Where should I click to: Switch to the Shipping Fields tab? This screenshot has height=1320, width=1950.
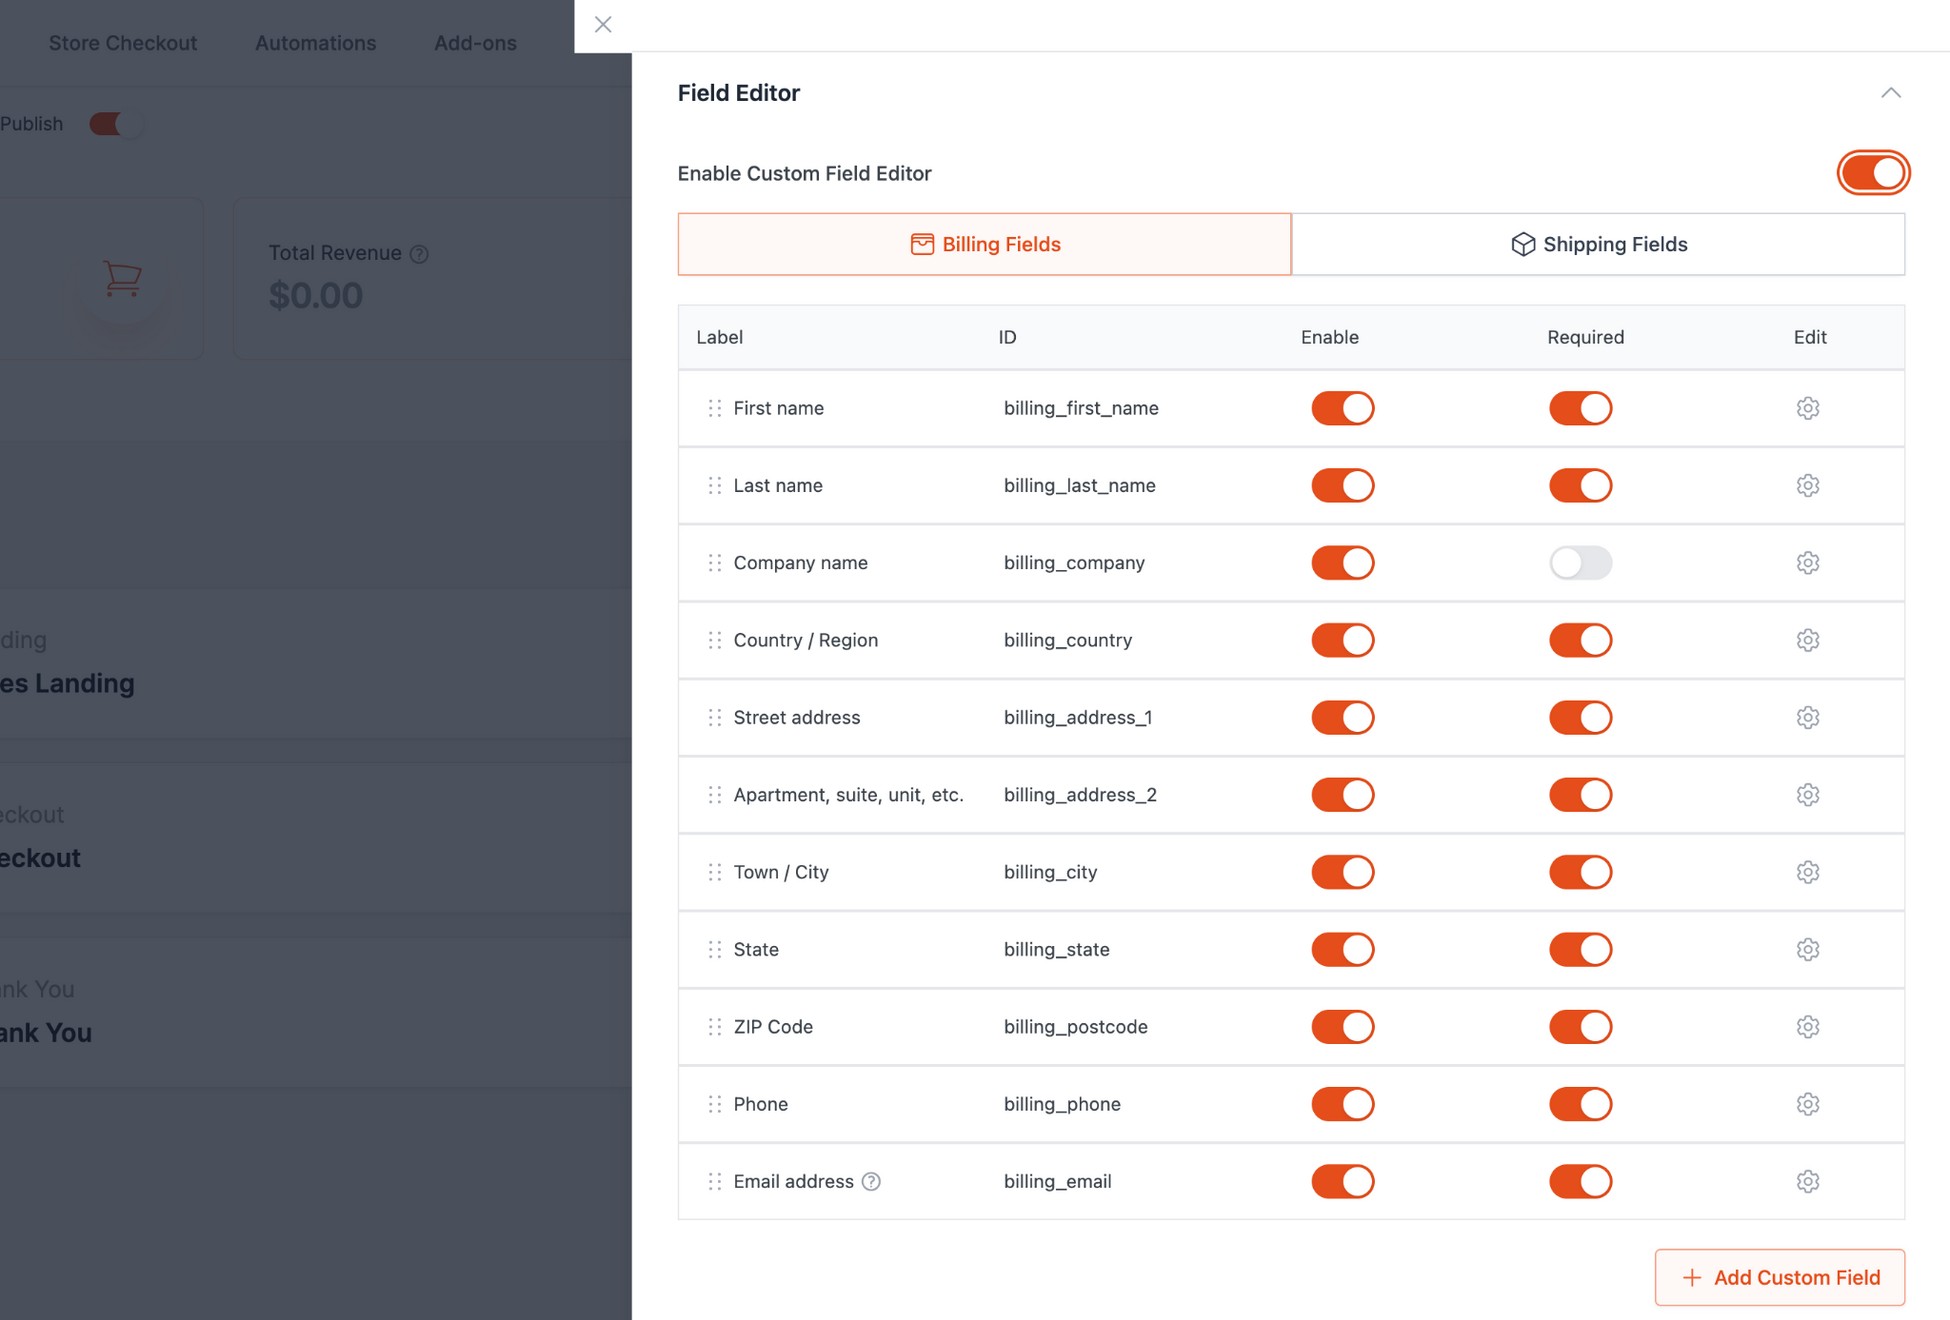click(1598, 244)
